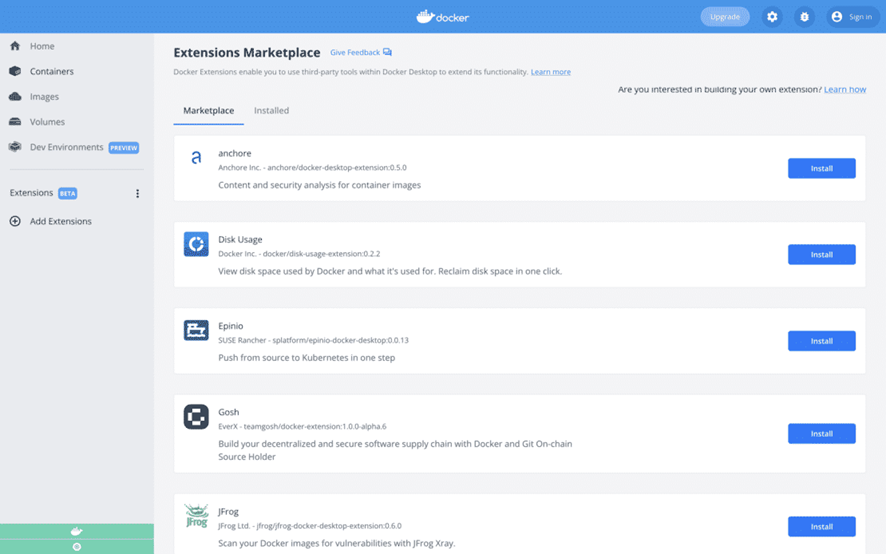The width and height of the screenshot is (886, 554).
Task: Install the Epinio extension
Action: 822,341
